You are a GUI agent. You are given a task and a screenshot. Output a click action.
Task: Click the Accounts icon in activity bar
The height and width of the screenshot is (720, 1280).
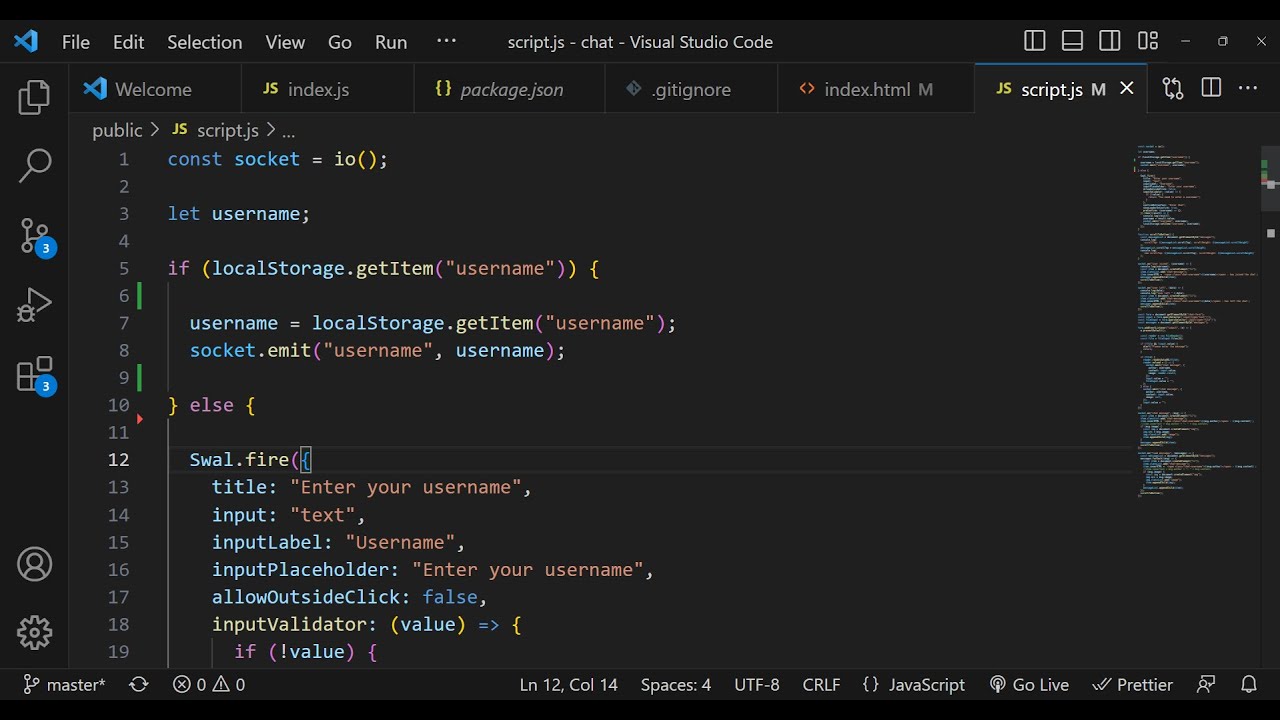(x=34, y=565)
